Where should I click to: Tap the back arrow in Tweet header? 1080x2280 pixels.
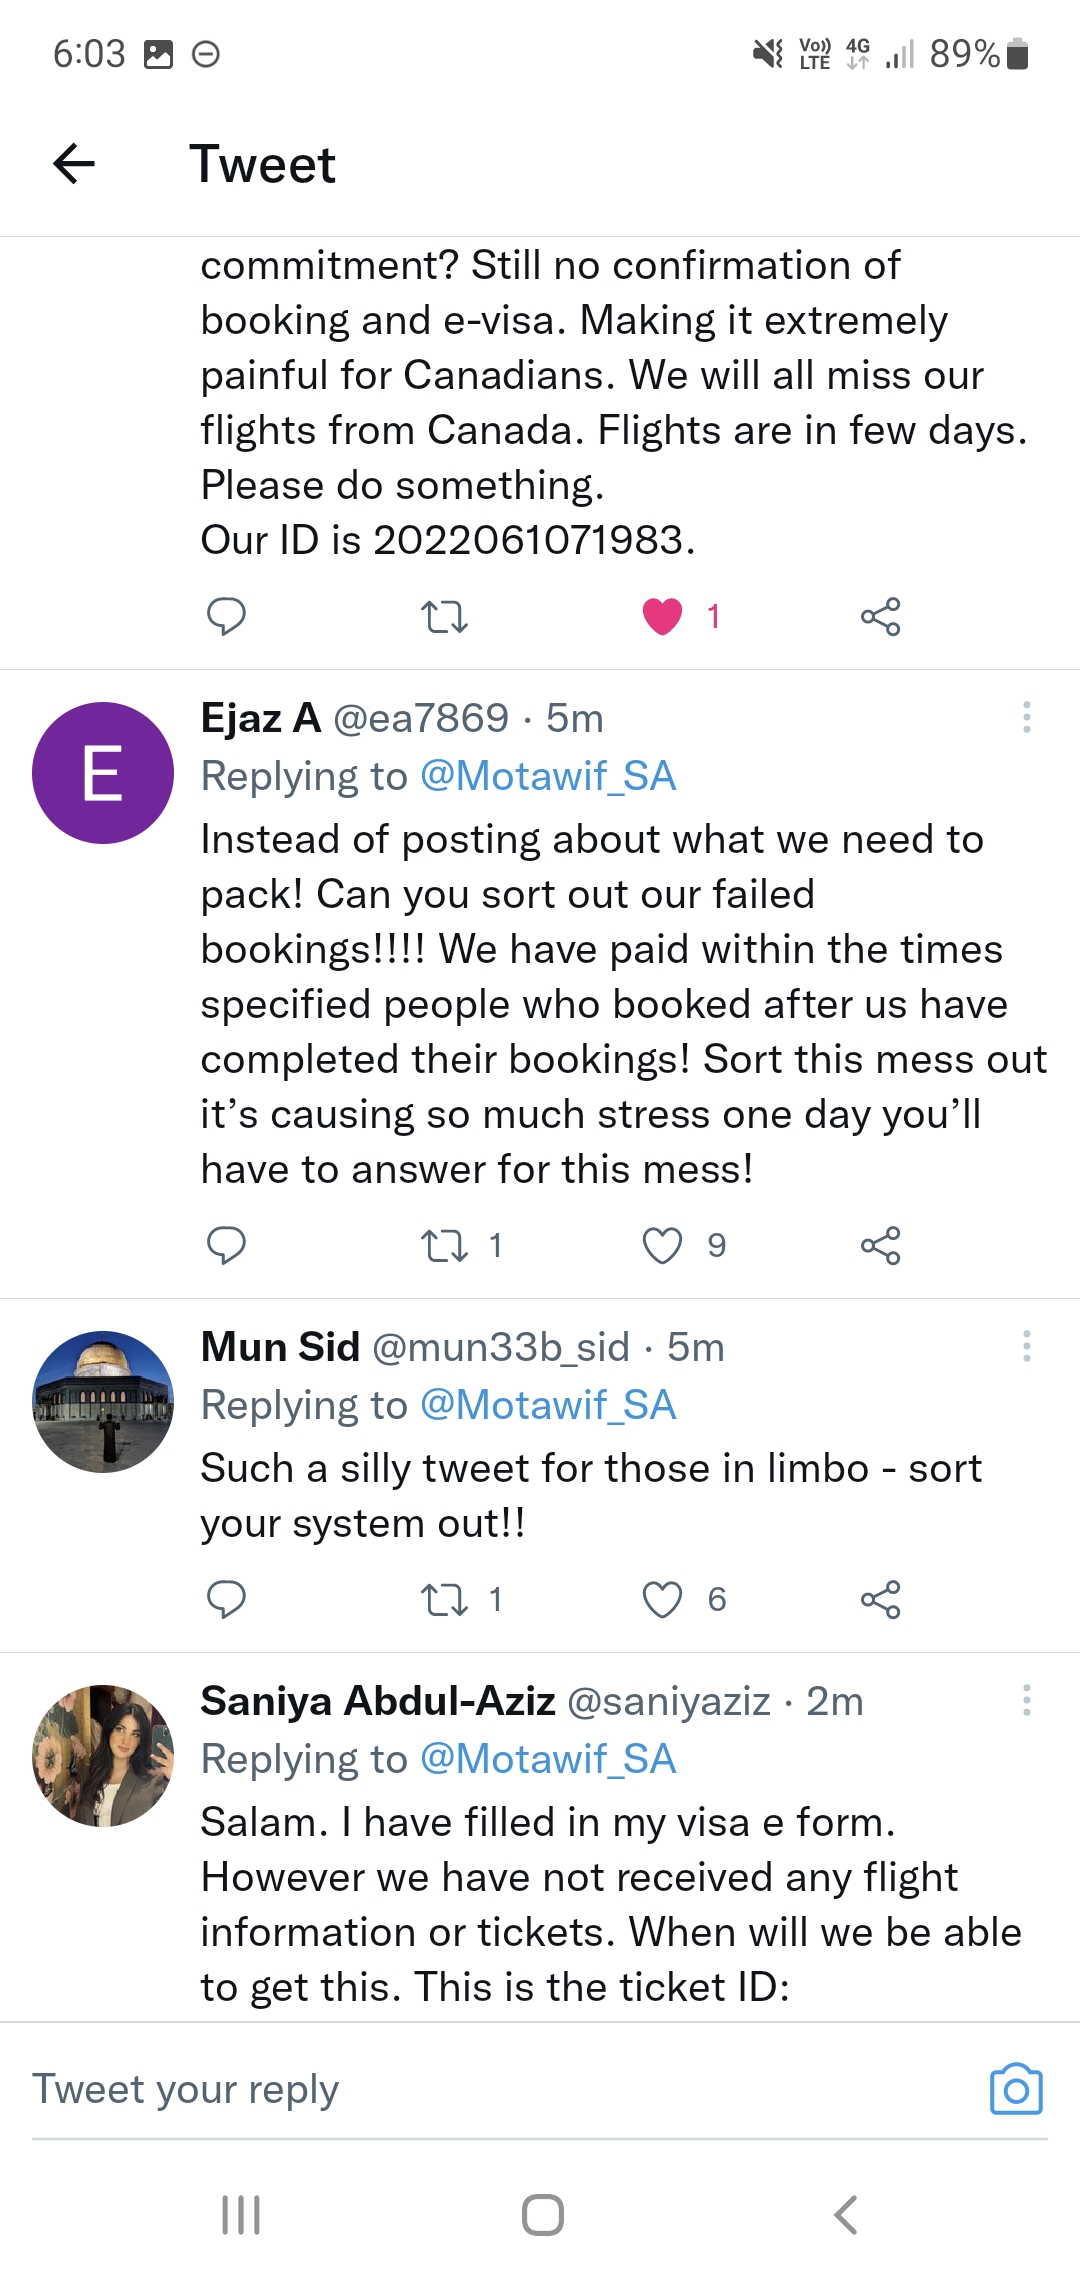tap(74, 164)
